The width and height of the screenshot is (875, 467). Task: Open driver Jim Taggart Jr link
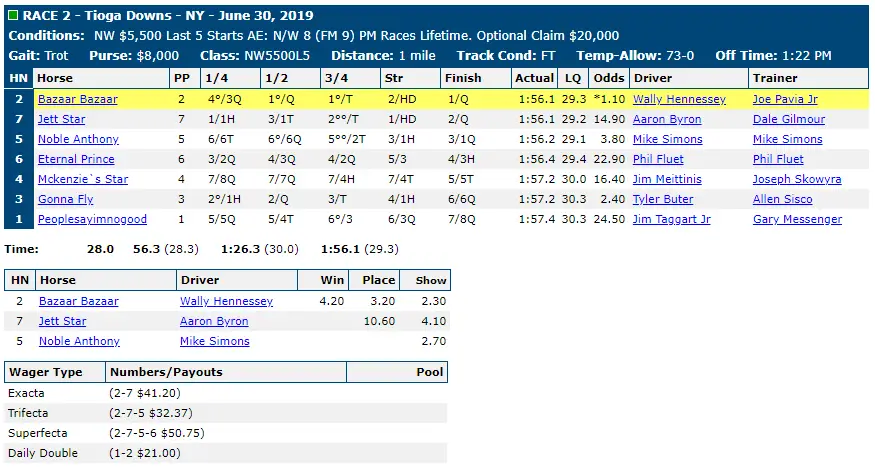click(671, 220)
